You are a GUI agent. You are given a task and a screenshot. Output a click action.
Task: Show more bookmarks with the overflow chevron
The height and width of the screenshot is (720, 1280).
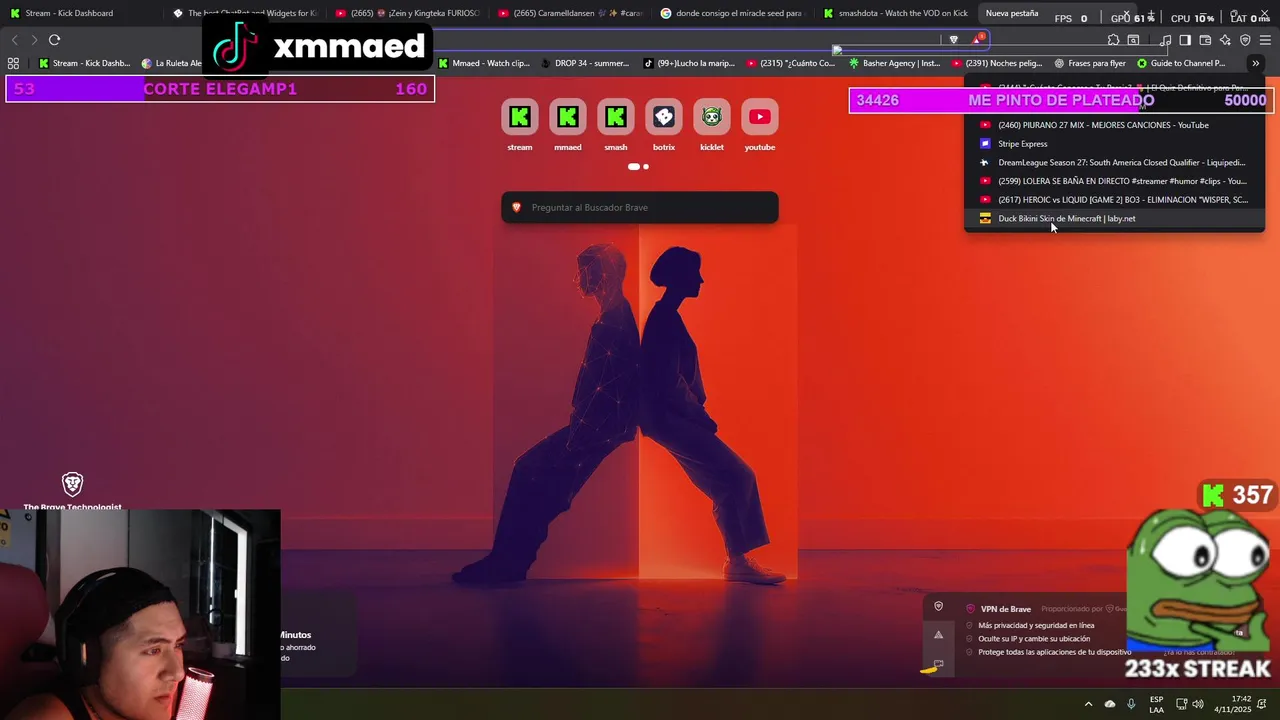(1255, 63)
